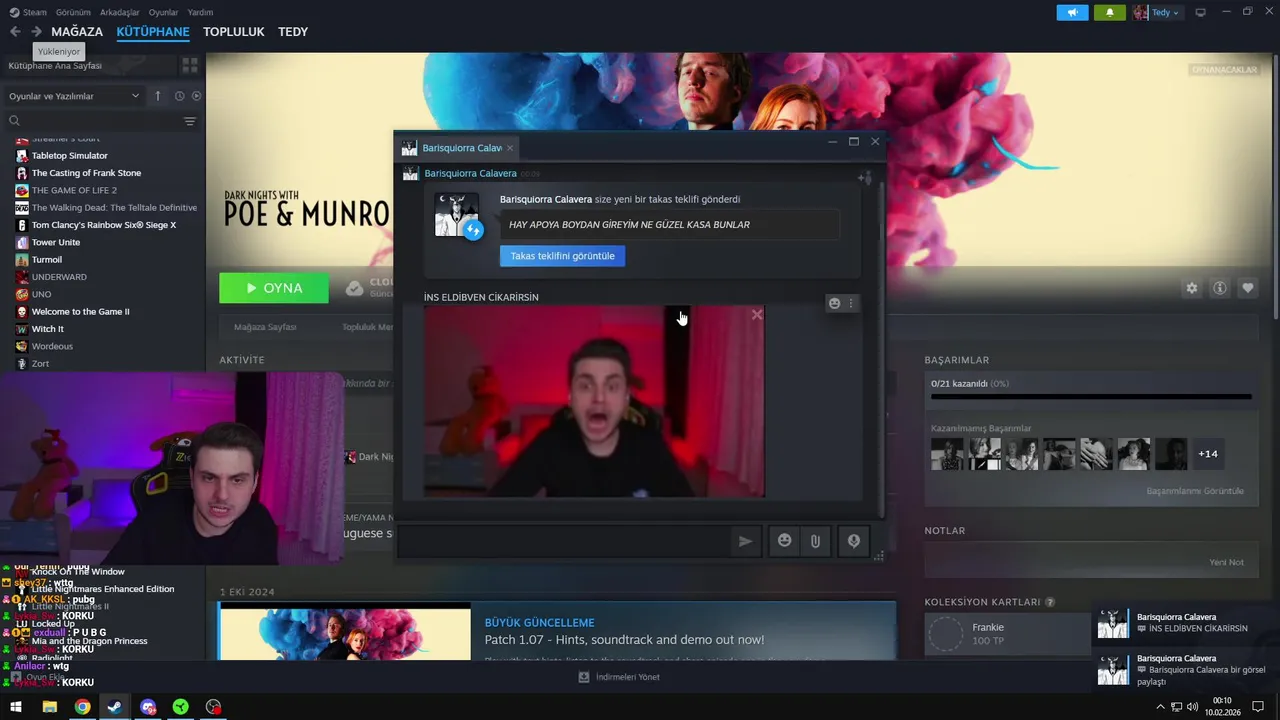Close the Barisquiorra Calavera chat tab
The image size is (1280, 720).
(510, 148)
